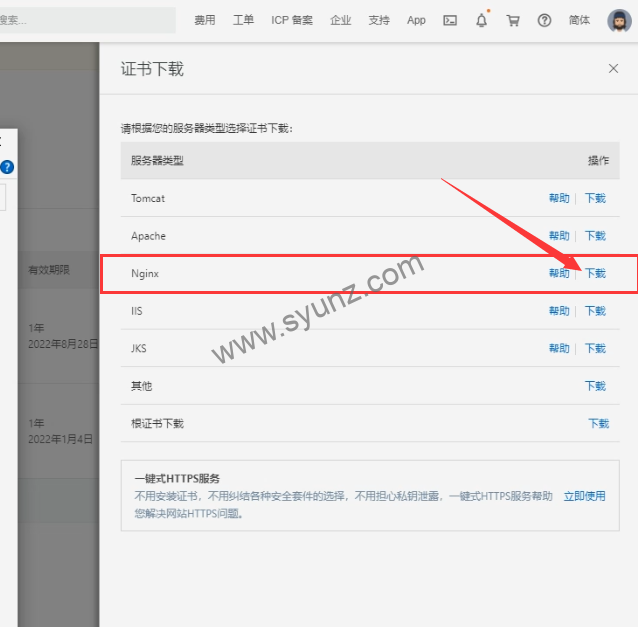Download the JKS certificate

[595, 348]
